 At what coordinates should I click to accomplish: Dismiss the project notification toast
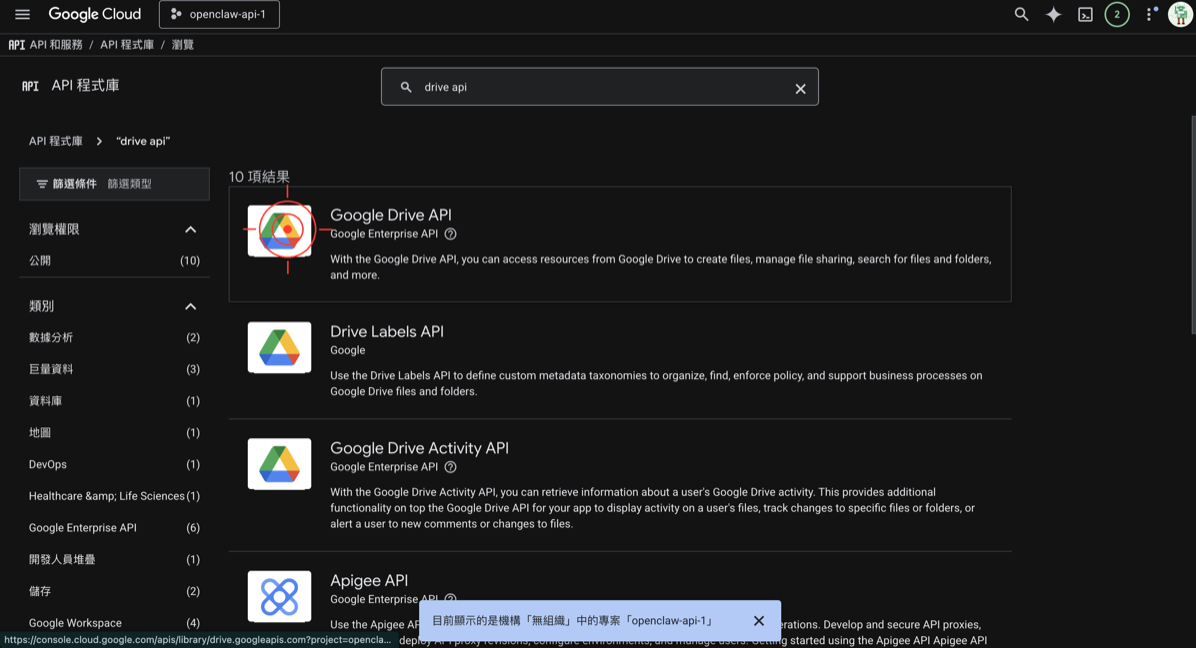tap(759, 620)
